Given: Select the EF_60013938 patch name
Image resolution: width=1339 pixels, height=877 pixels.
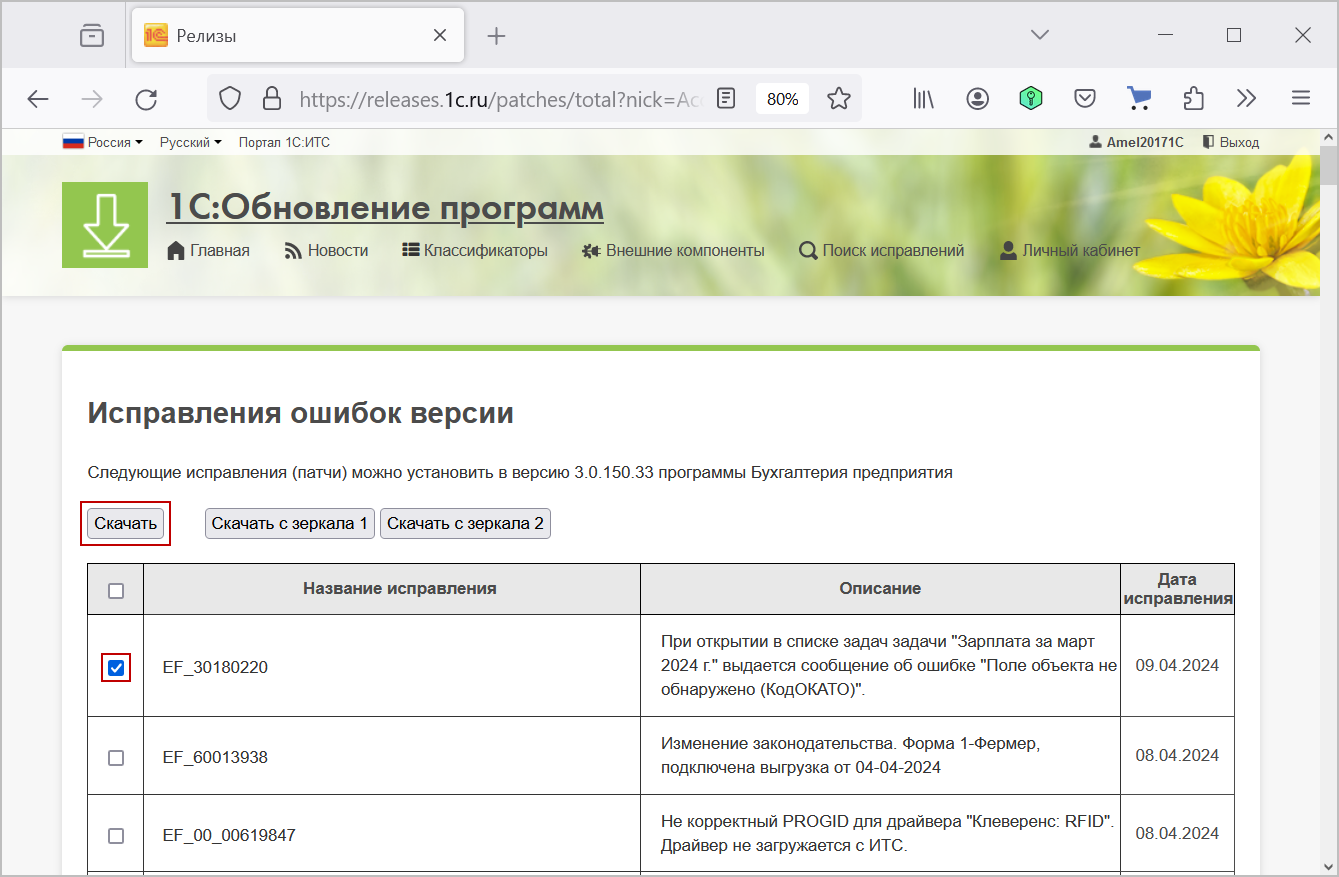Looking at the screenshot, I should tap(215, 758).
